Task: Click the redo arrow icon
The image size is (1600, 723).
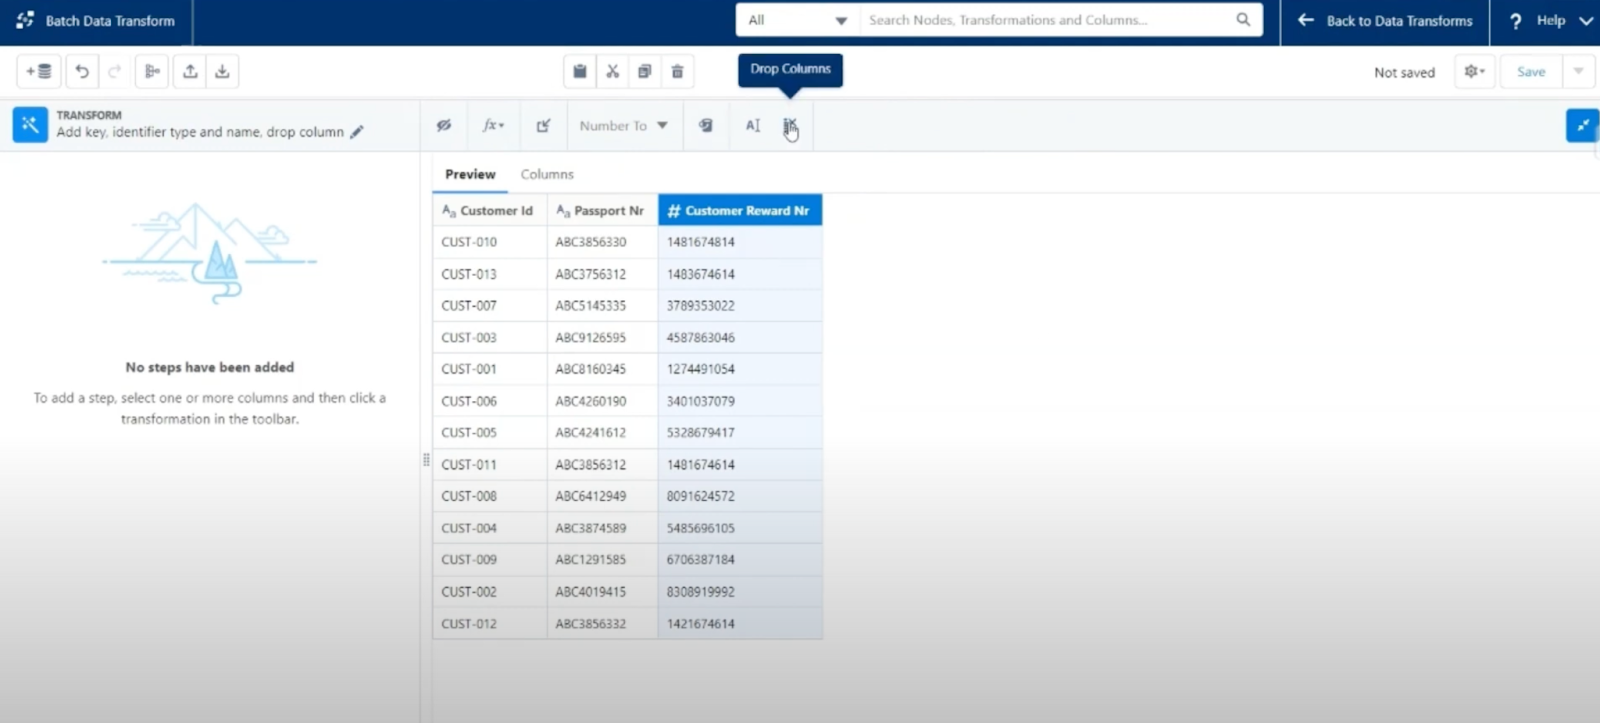Action: (114, 71)
